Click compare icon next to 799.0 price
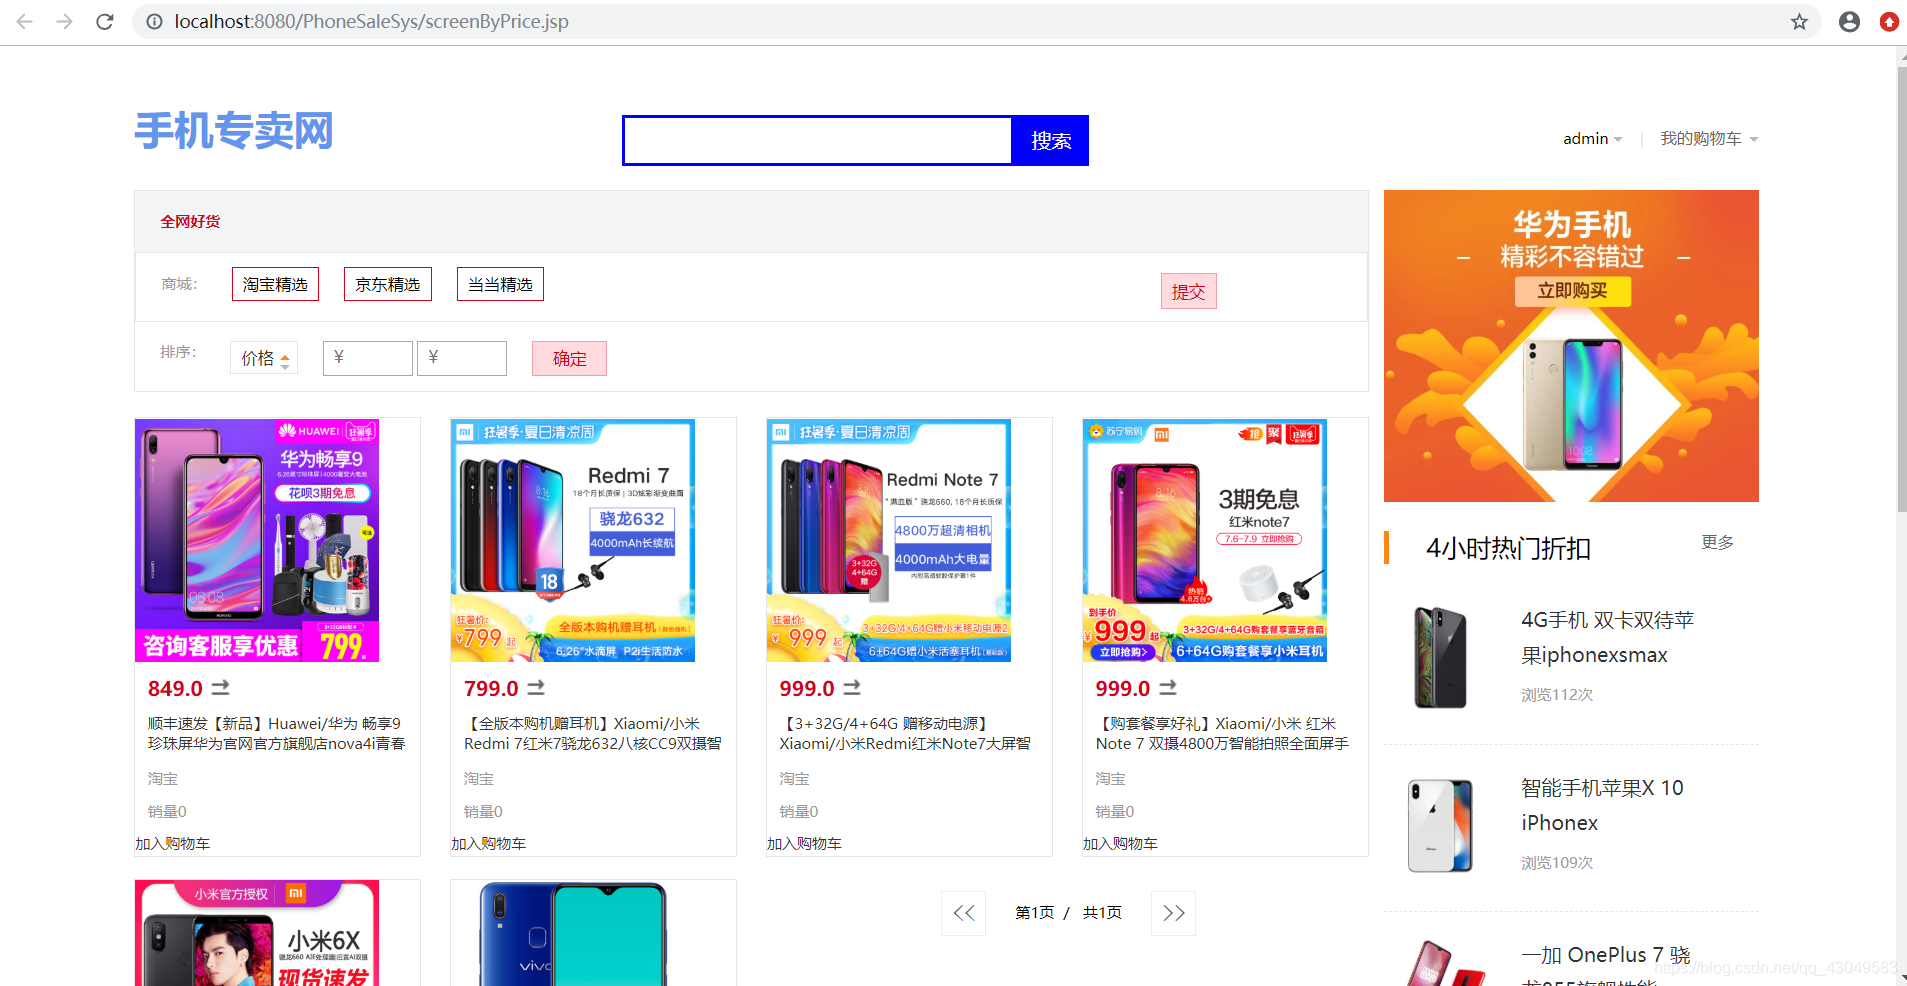This screenshot has height=986, width=1907. point(536,688)
